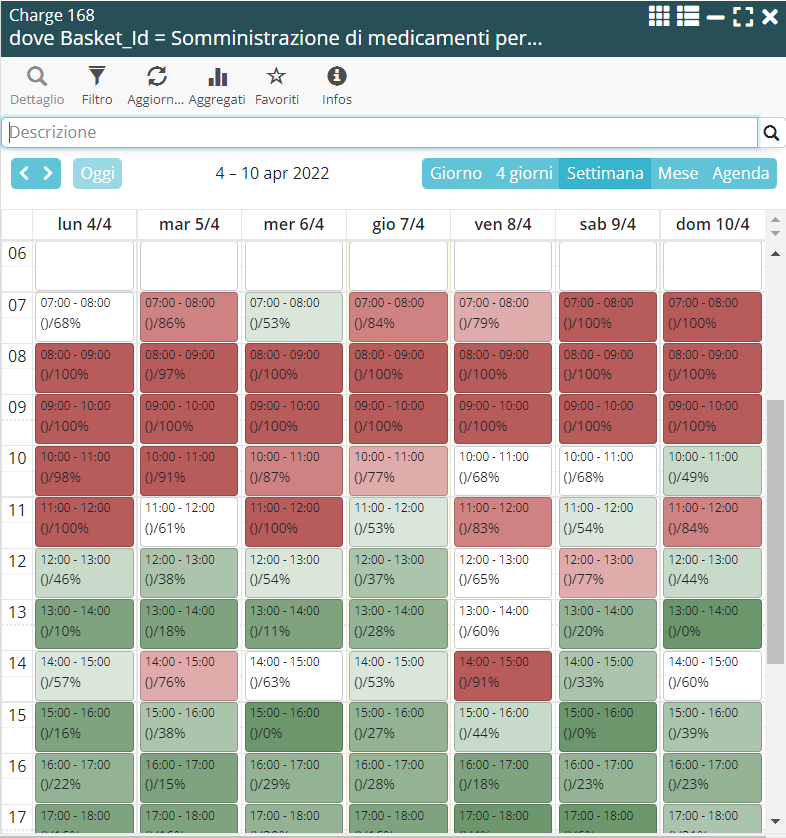Open Aggregati bar chart icon
786x838 pixels.
tap(217, 77)
